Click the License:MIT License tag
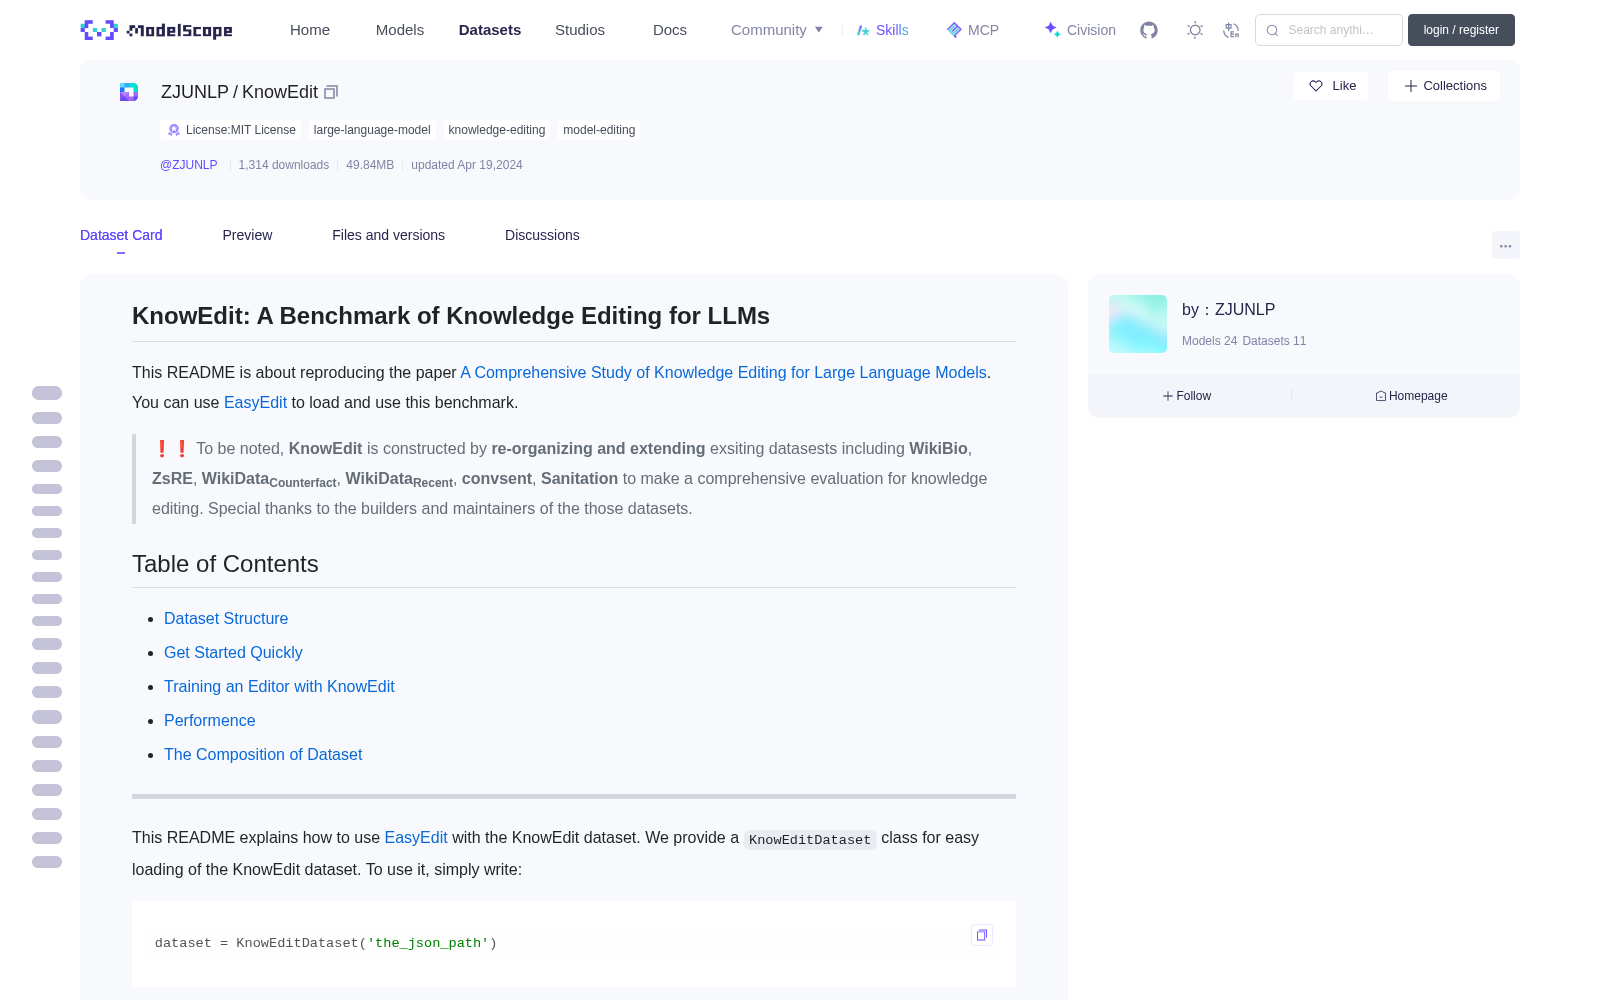This screenshot has height=1000, width=1600. coord(231,130)
